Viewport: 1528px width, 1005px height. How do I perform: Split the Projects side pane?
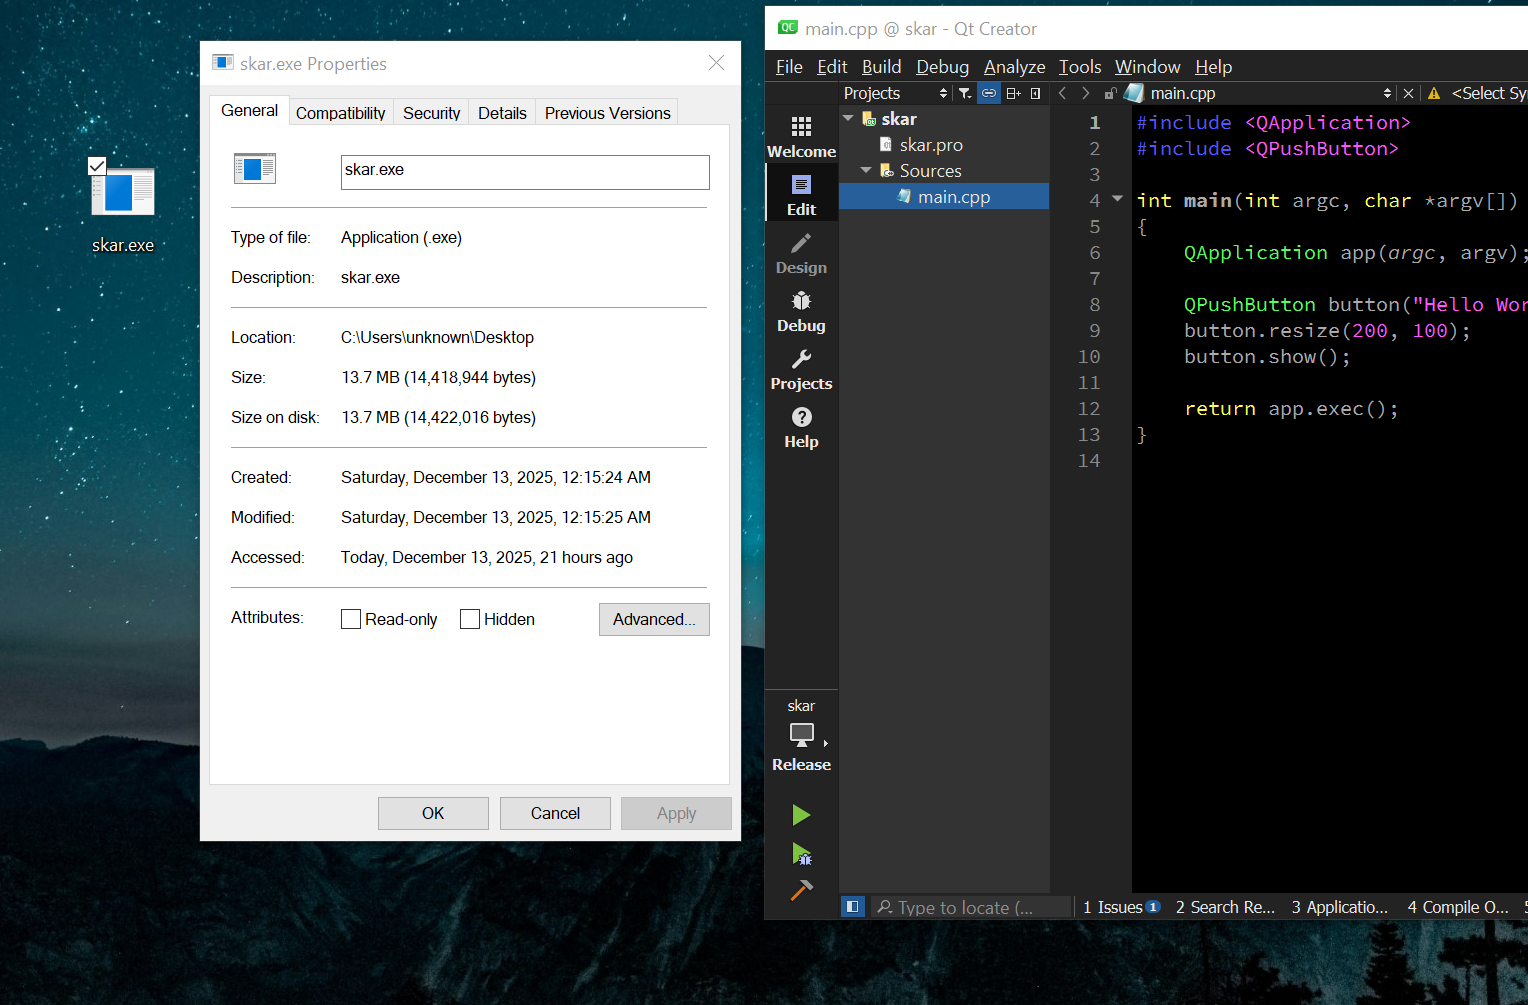[1013, 93]
